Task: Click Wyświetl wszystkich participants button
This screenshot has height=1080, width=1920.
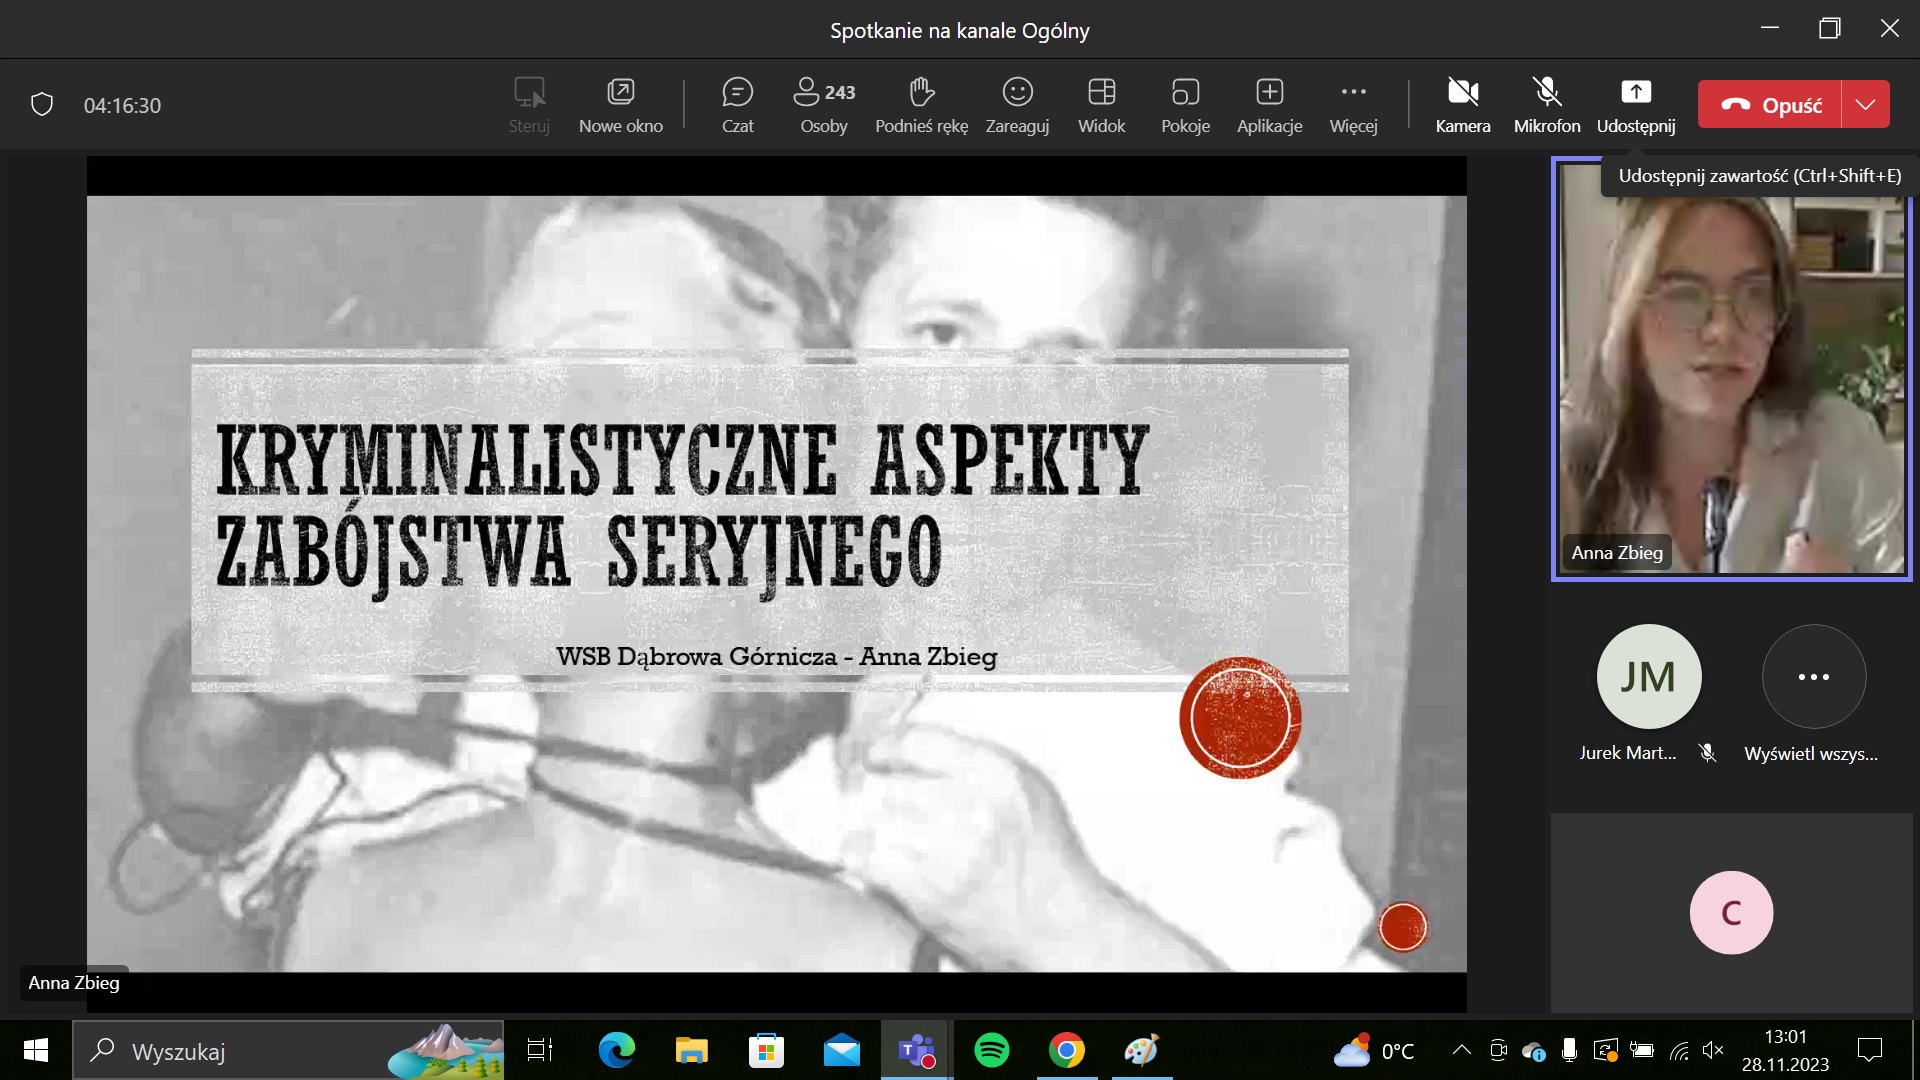Action: point(1812,678)
